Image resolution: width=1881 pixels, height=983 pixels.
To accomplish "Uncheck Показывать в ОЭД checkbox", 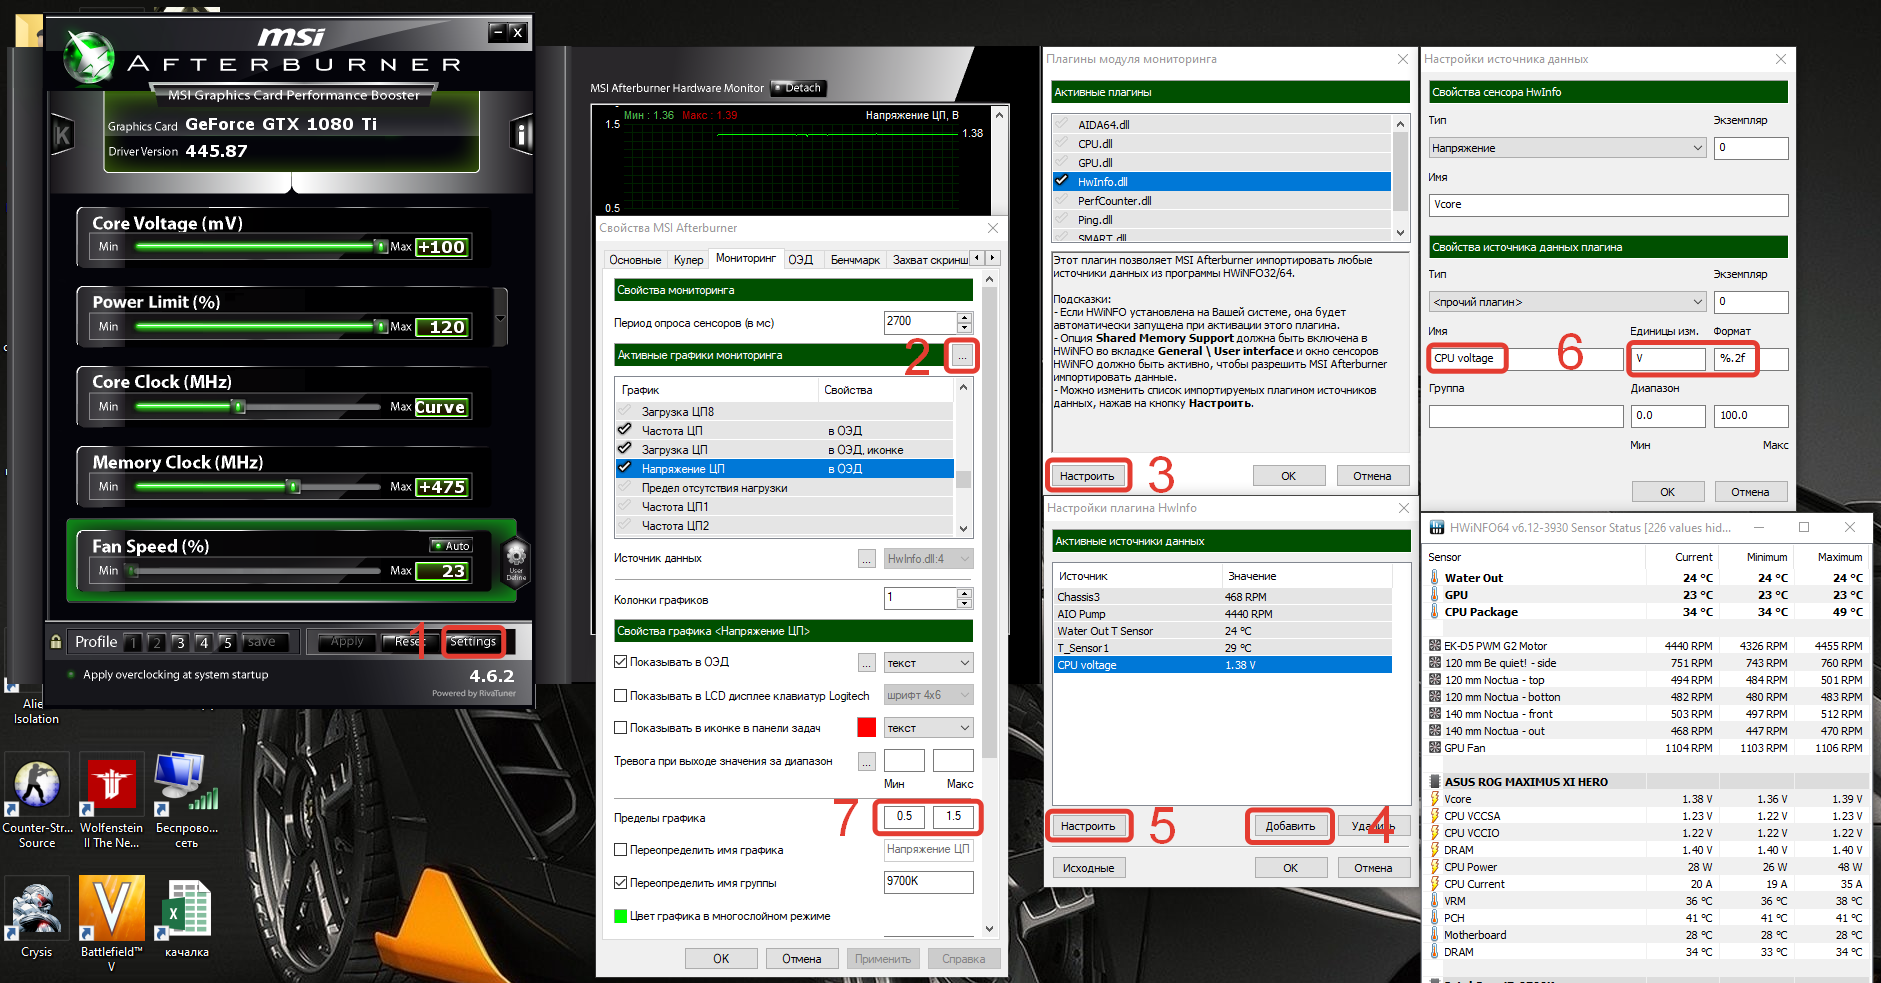I will (620, 662).
